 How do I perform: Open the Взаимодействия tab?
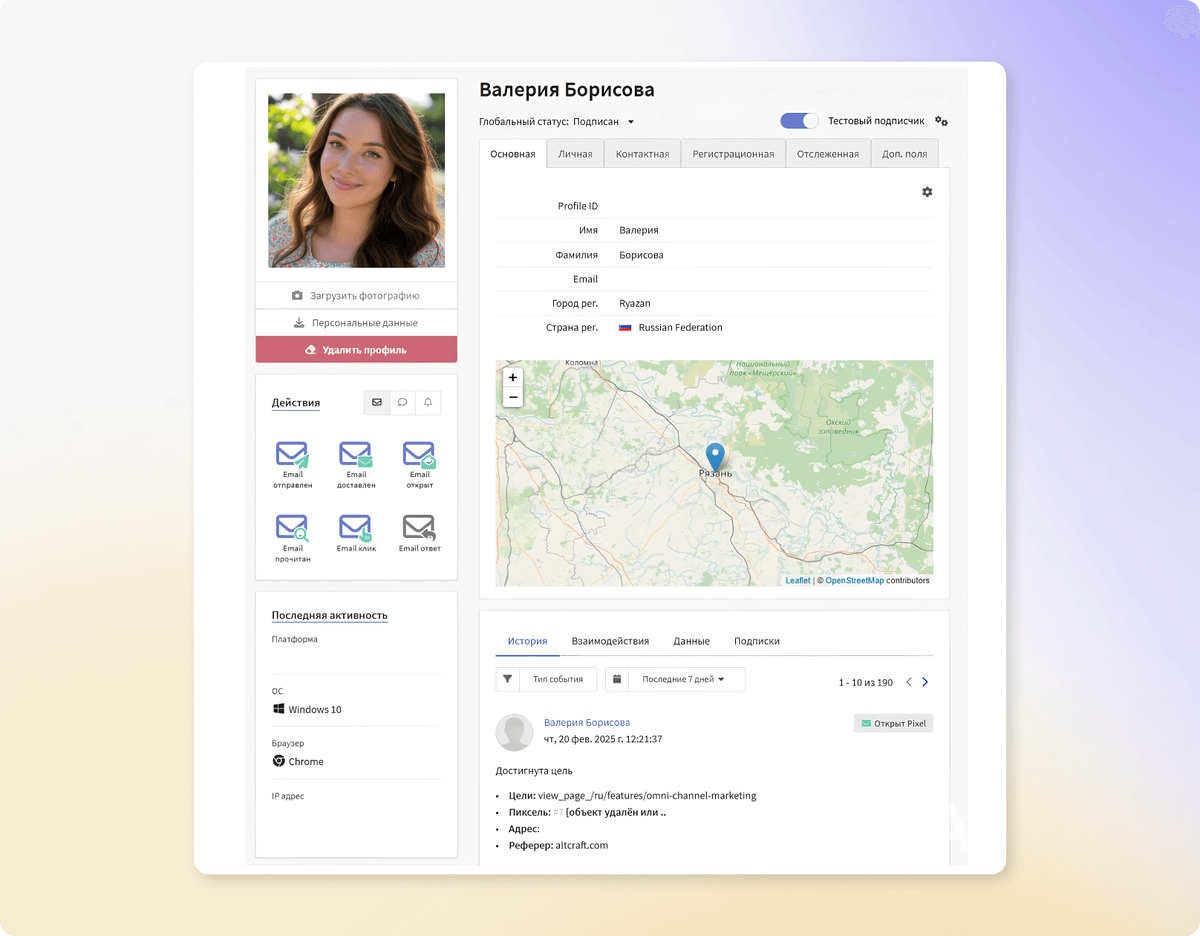point(610,641)
